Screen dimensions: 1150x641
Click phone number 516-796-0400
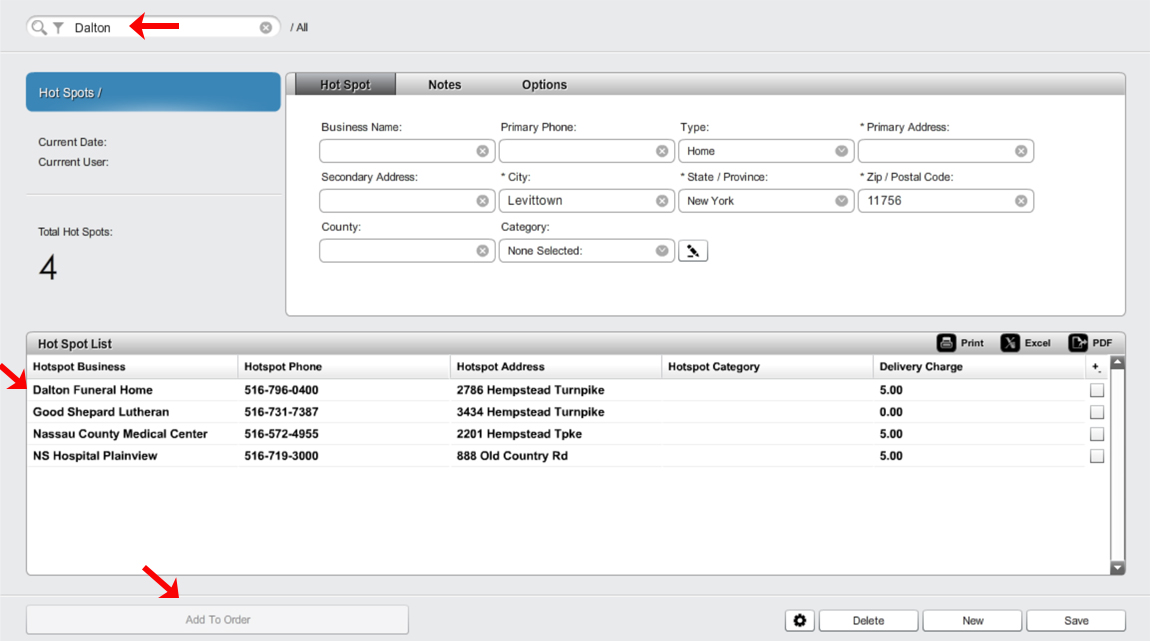click(x=281, y=390)
